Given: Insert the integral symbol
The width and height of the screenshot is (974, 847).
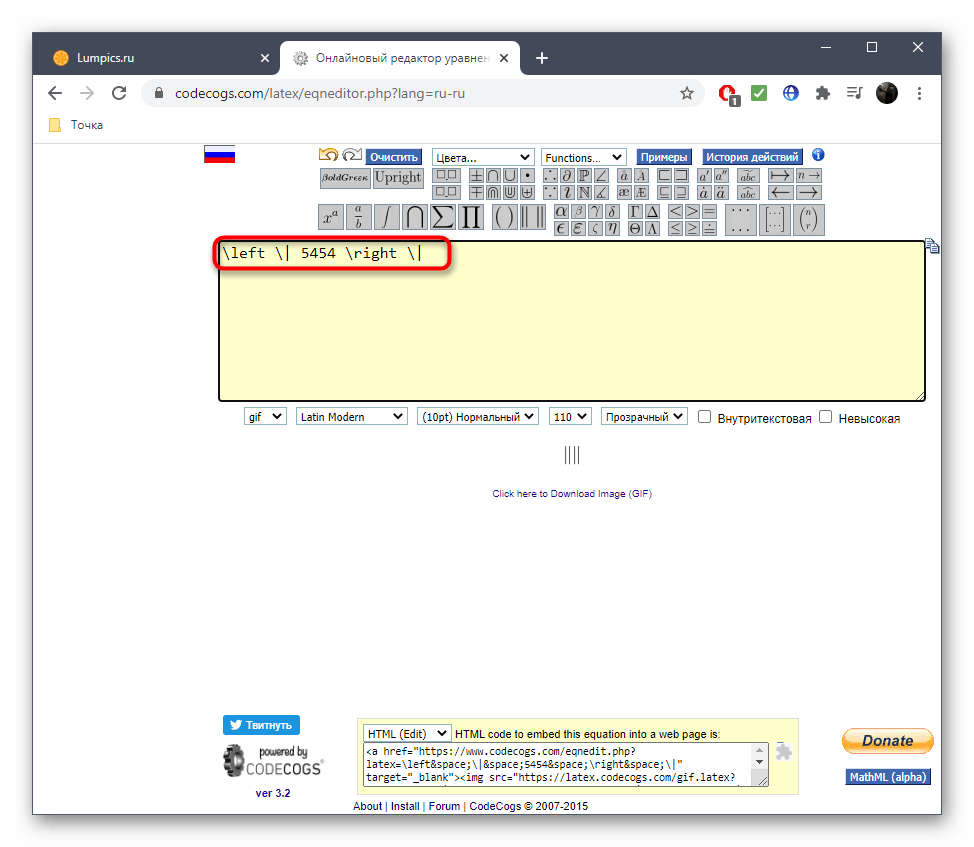Looking at the screenshot, I should click(386, 217).
